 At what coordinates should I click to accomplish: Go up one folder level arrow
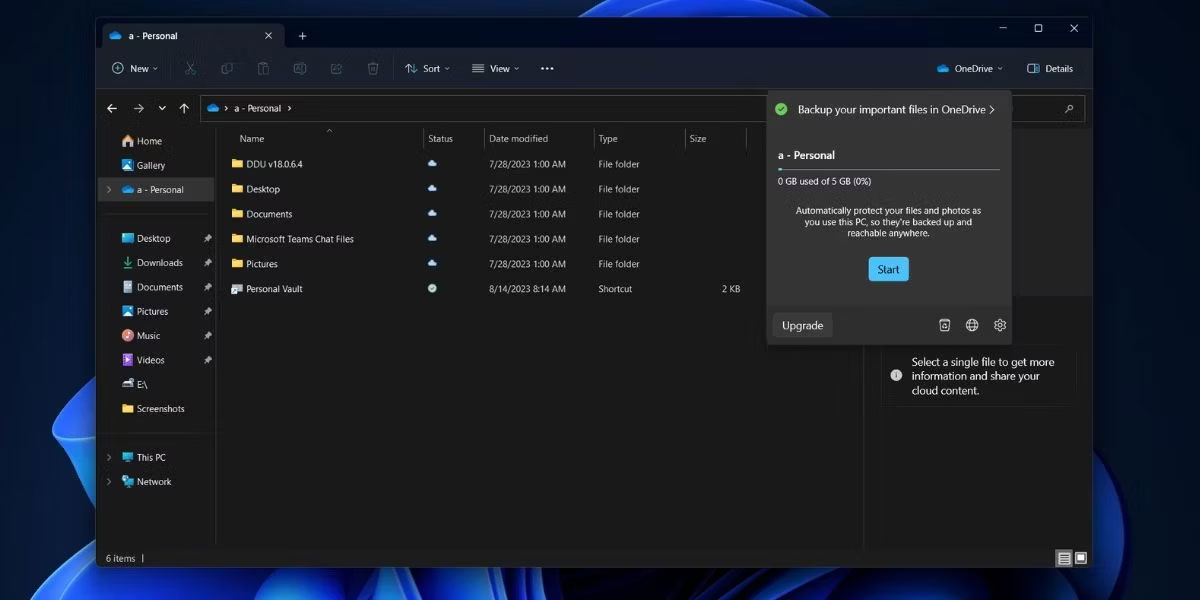[x=184, y=108]
